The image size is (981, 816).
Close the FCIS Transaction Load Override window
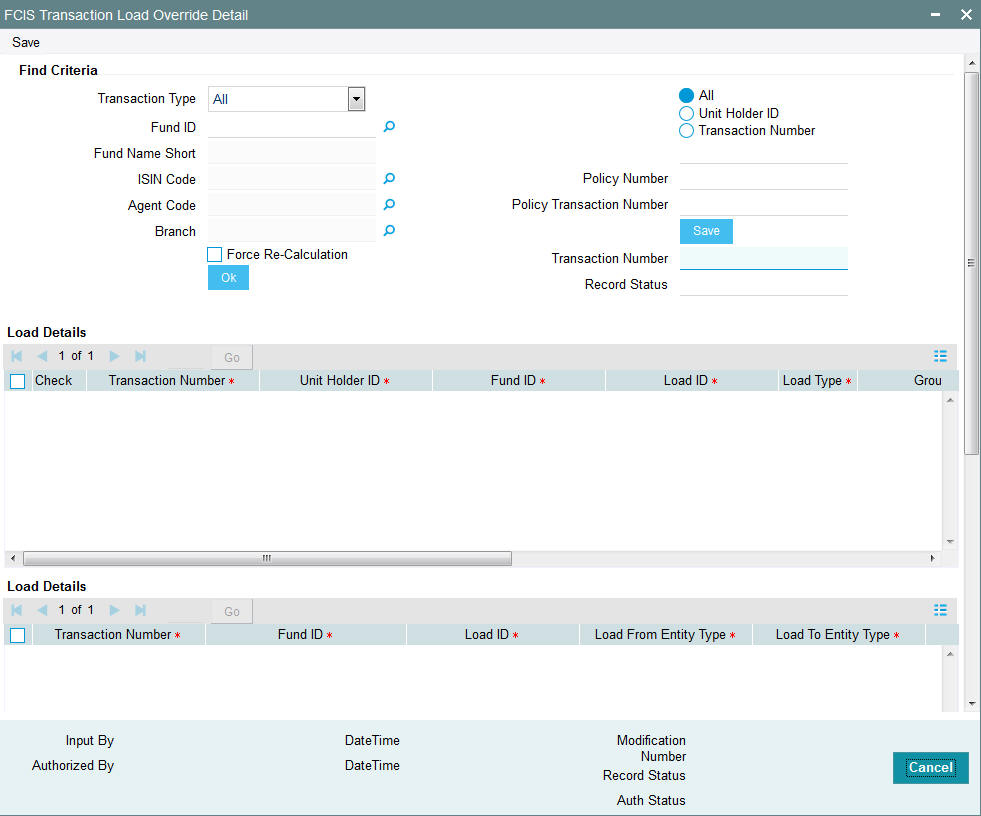tap(966, 14)
